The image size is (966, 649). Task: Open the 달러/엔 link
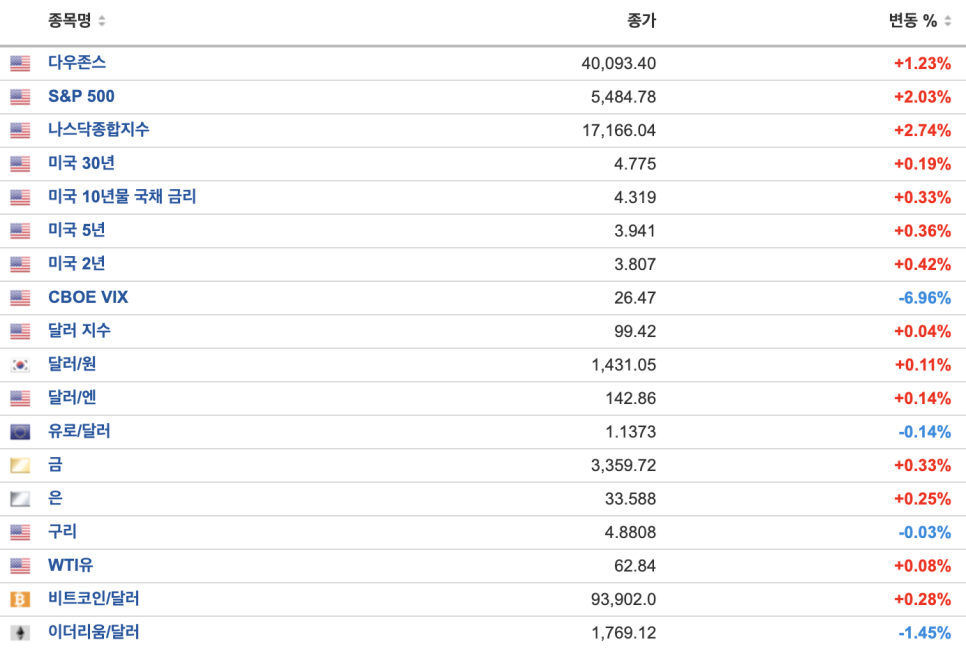(72, 398)
